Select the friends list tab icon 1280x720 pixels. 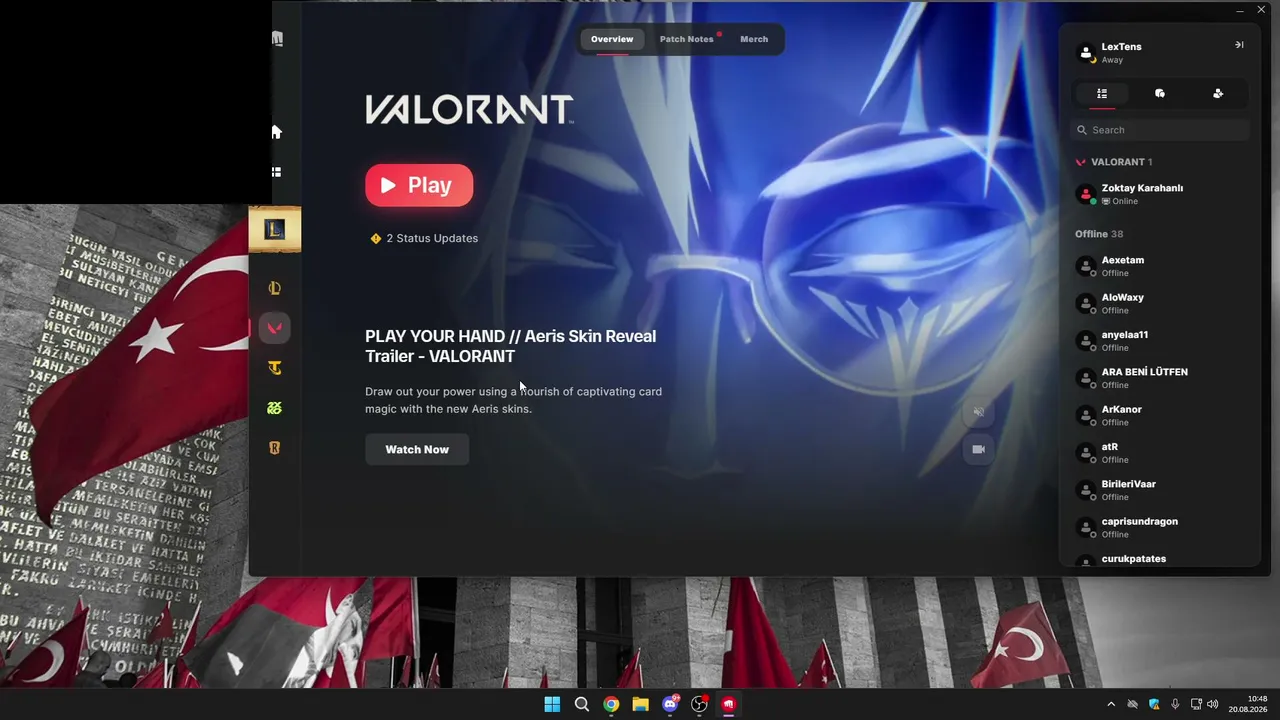[1102, 93]
